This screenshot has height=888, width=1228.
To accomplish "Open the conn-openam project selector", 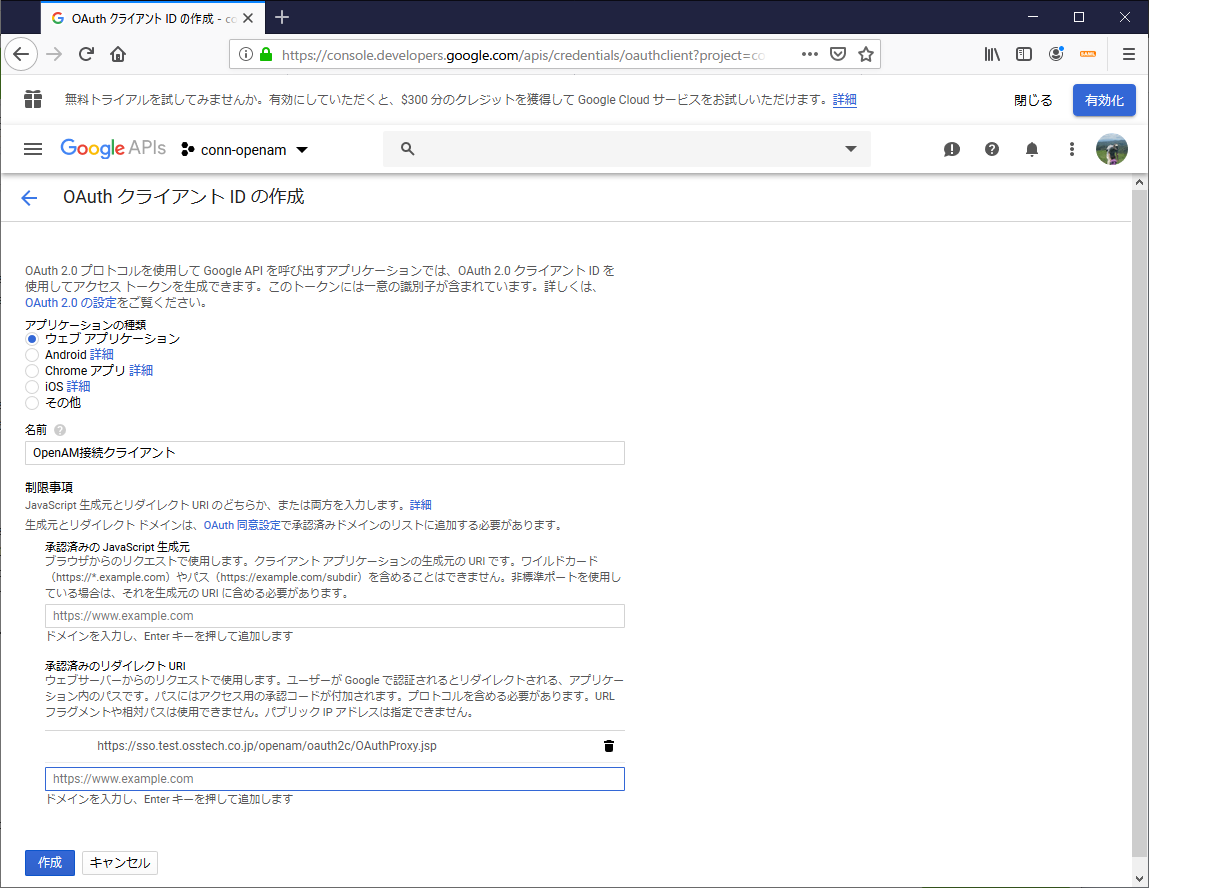I will pos(243,148).
